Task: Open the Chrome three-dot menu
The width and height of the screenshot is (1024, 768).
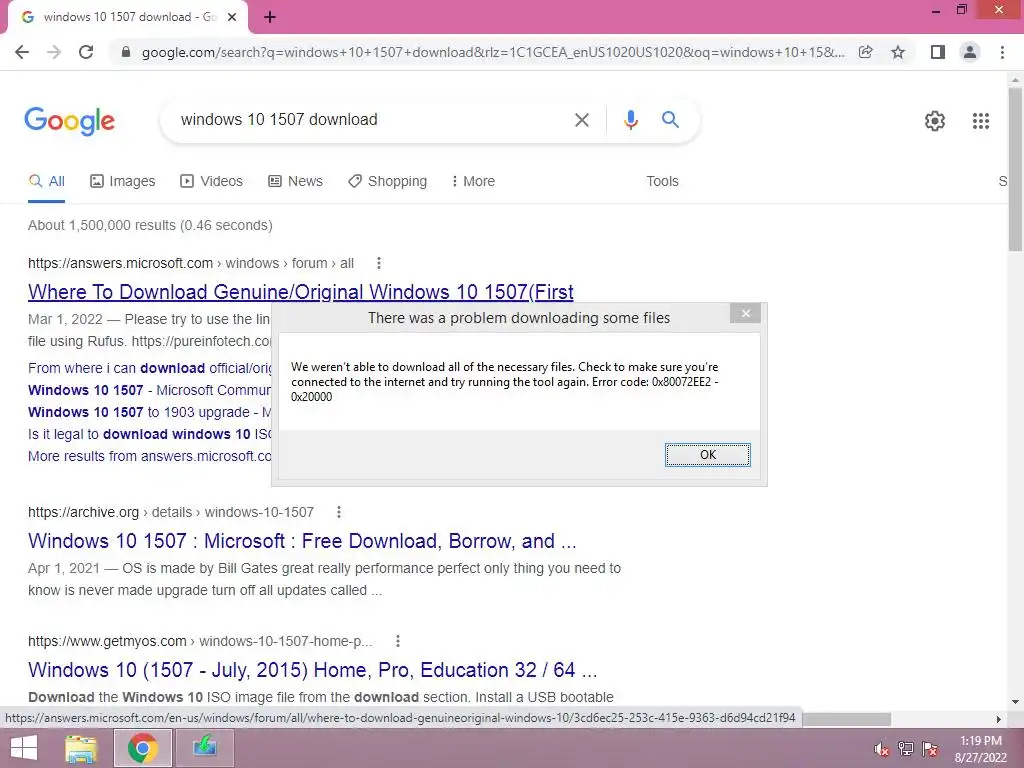Action: 1002,52
